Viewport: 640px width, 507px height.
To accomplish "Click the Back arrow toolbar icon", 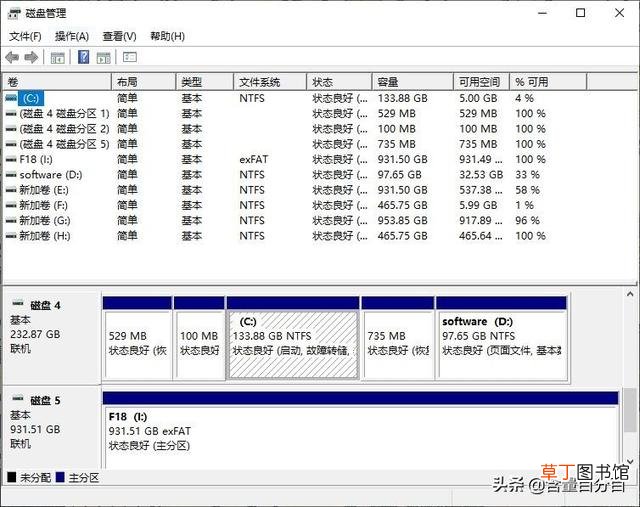I will (x=12, y=58).
